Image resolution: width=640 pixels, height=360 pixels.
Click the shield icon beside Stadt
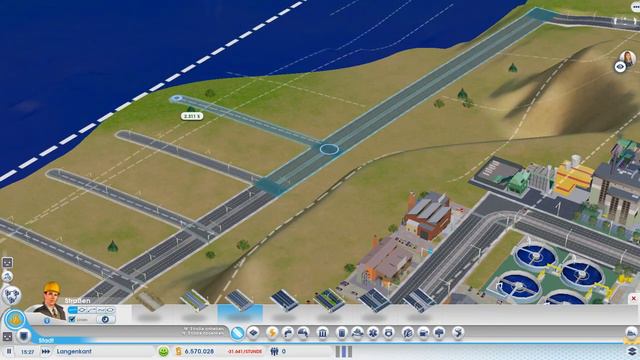(24, 336)
